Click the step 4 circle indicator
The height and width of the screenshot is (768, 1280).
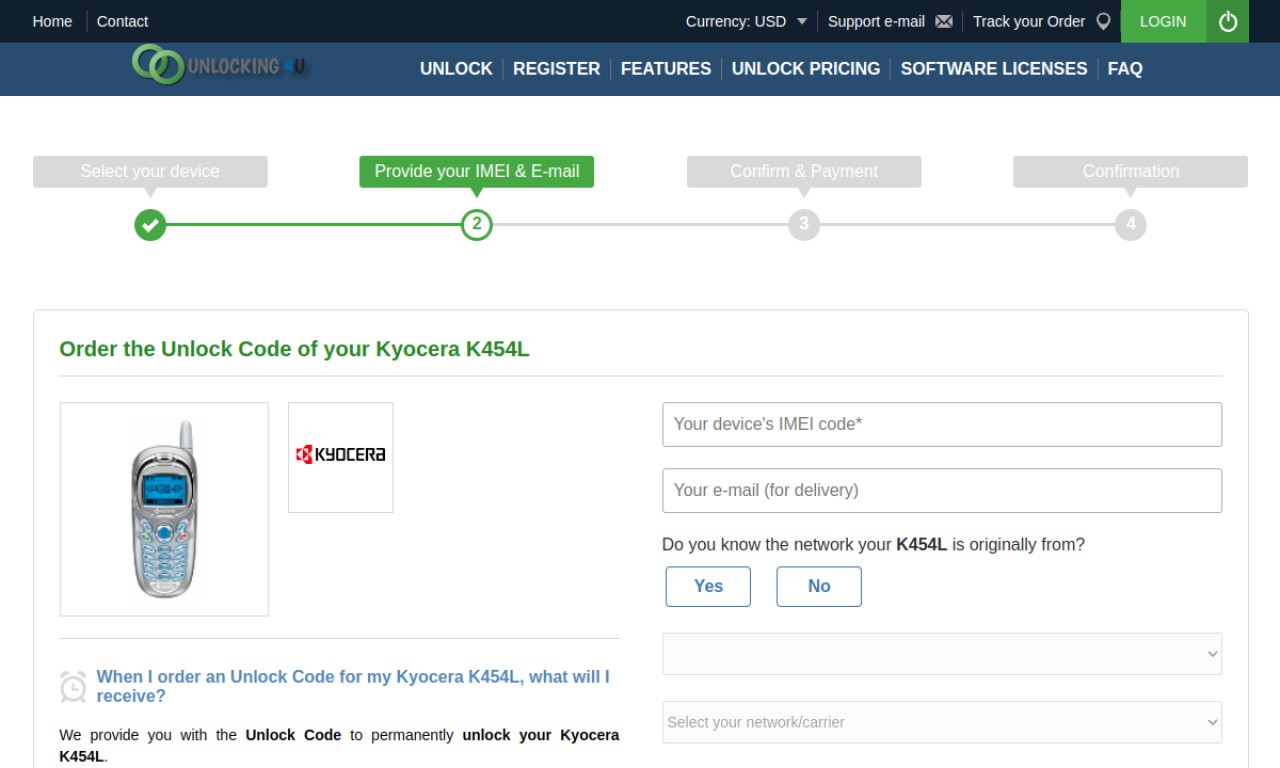[x=1131, y=225]
